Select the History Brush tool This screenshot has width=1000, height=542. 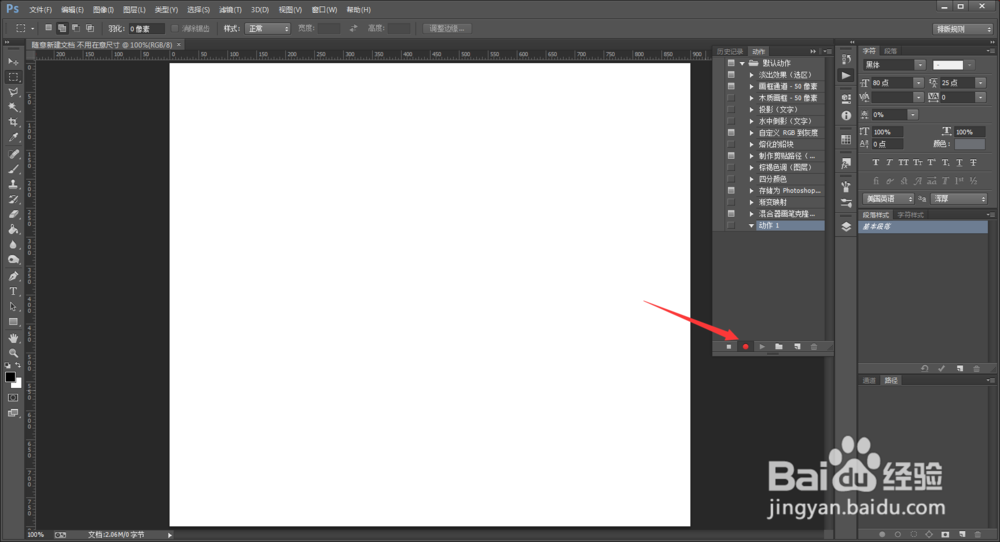pos(13,200)
